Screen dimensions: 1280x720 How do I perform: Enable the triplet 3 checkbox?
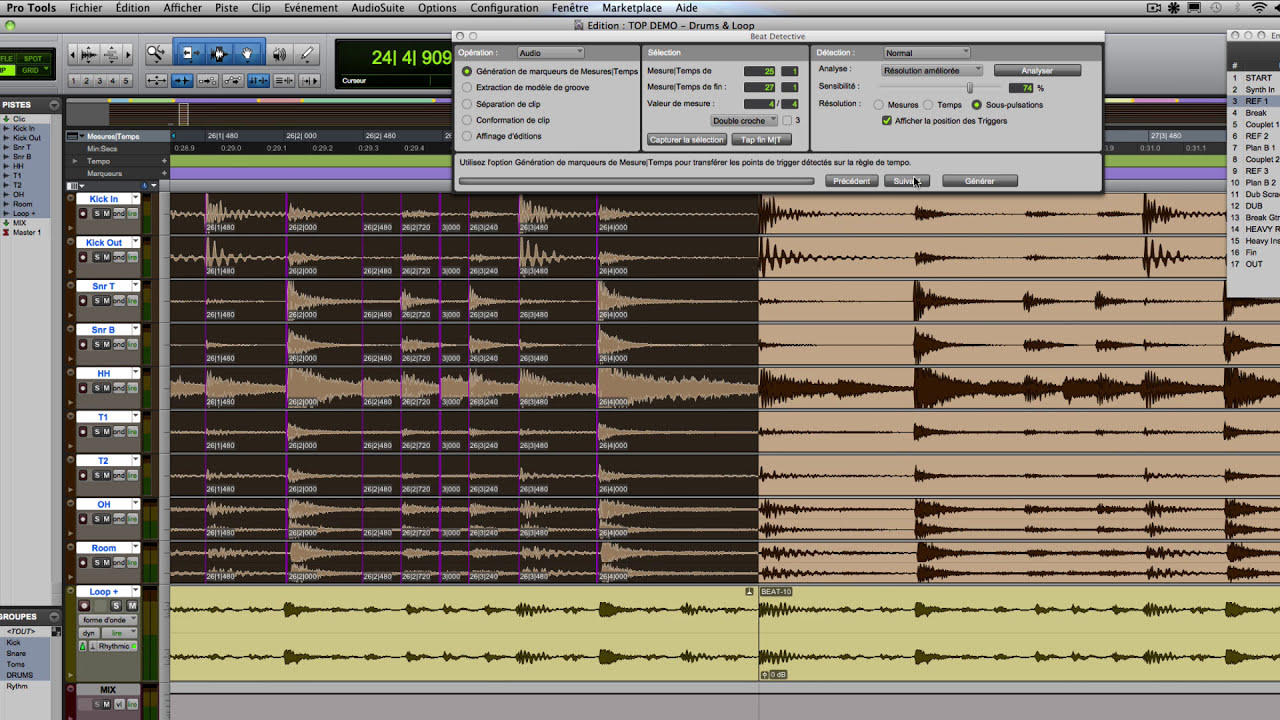coord(787,121)
